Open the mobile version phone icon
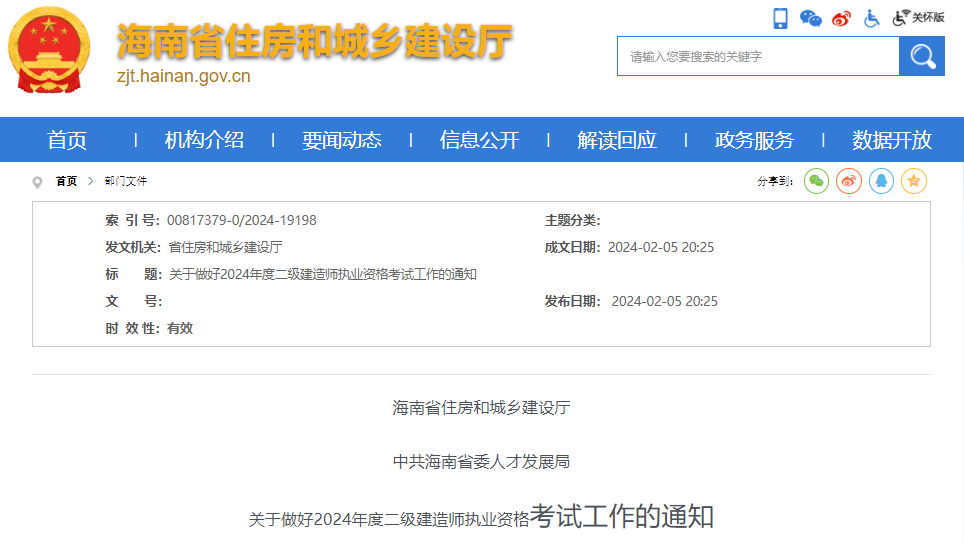The image size is (964, 543). tap(780, 18)
